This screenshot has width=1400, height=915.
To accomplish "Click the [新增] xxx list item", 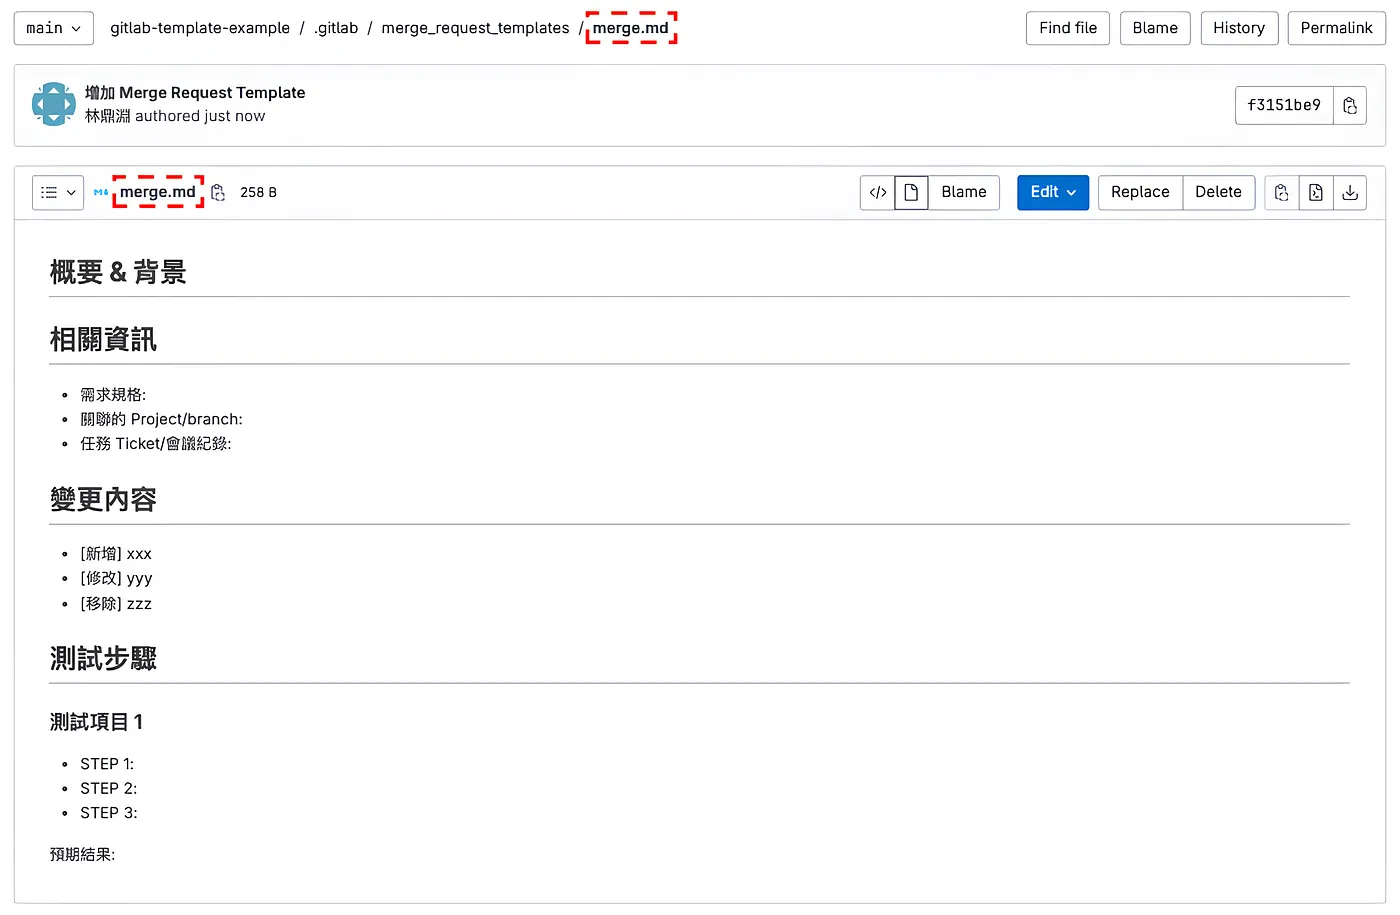I will pos(116,554).
